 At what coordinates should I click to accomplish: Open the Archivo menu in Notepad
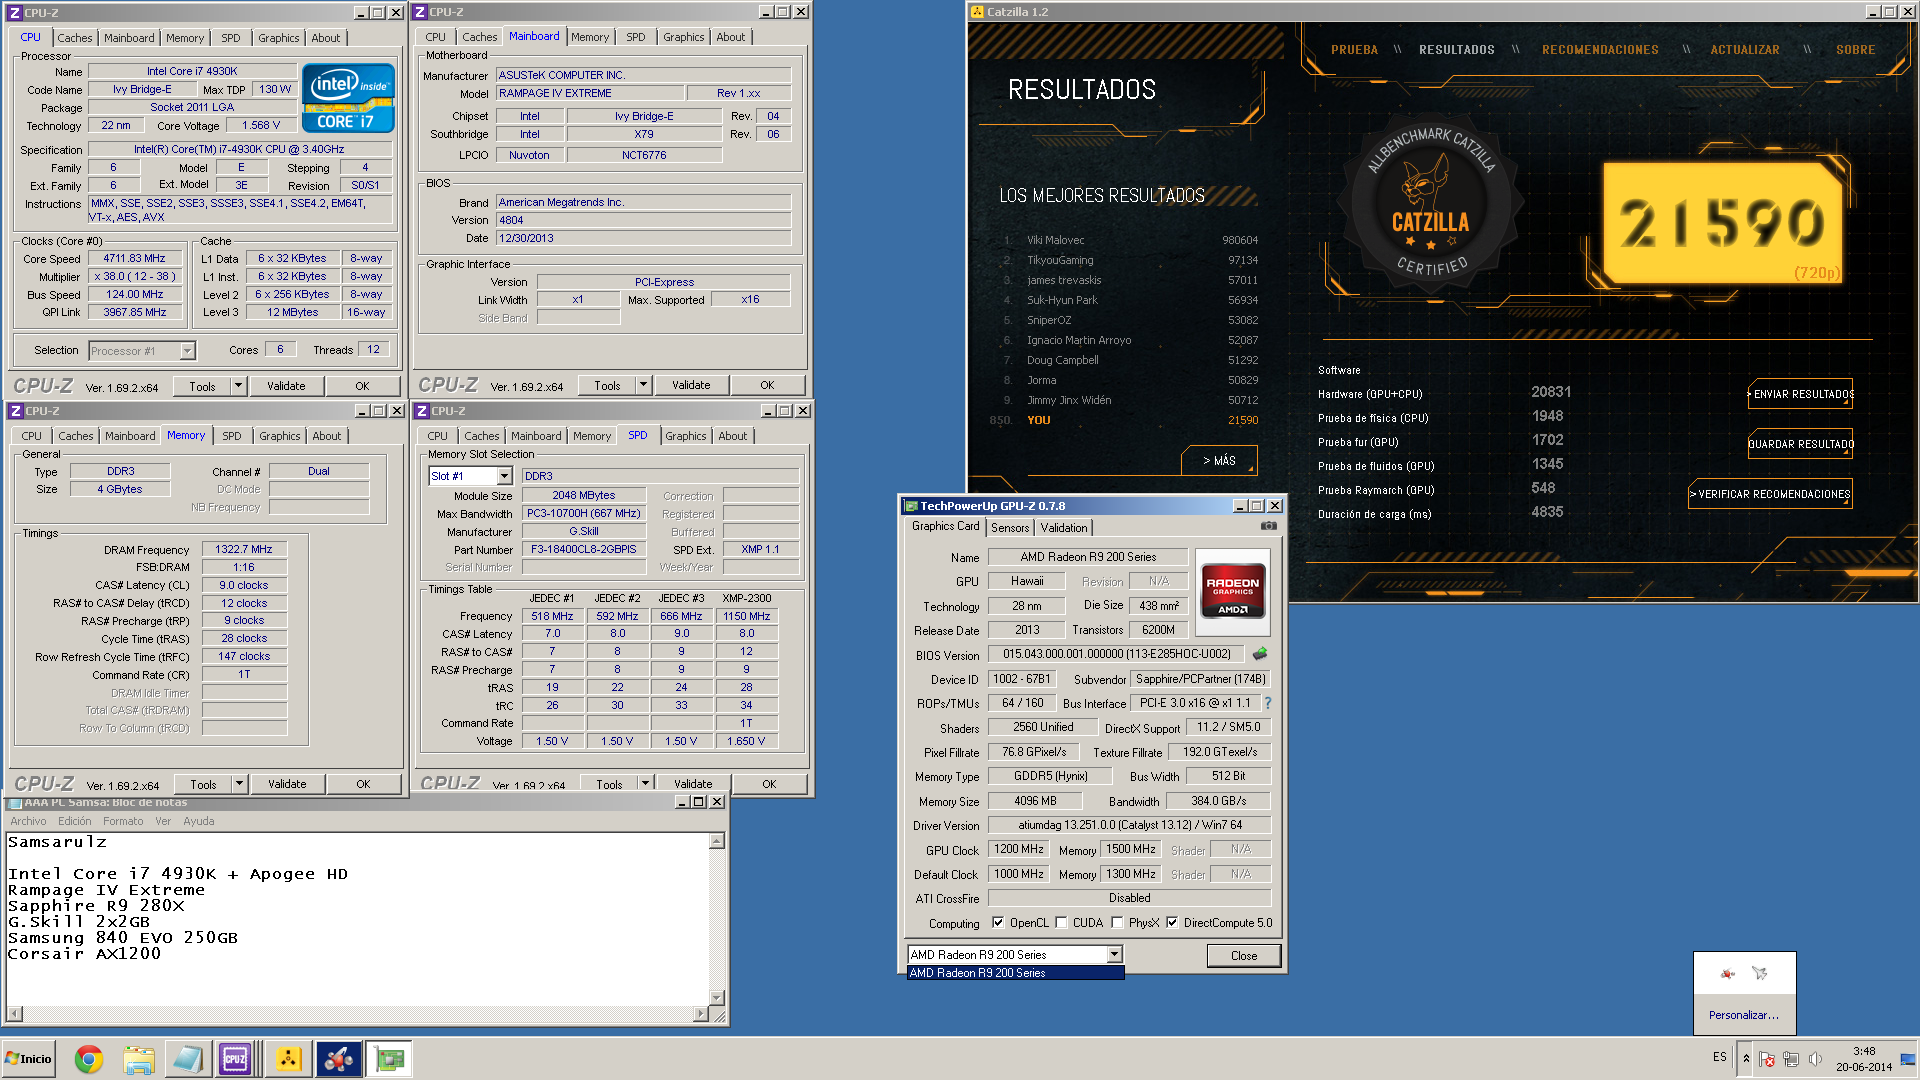28,821
